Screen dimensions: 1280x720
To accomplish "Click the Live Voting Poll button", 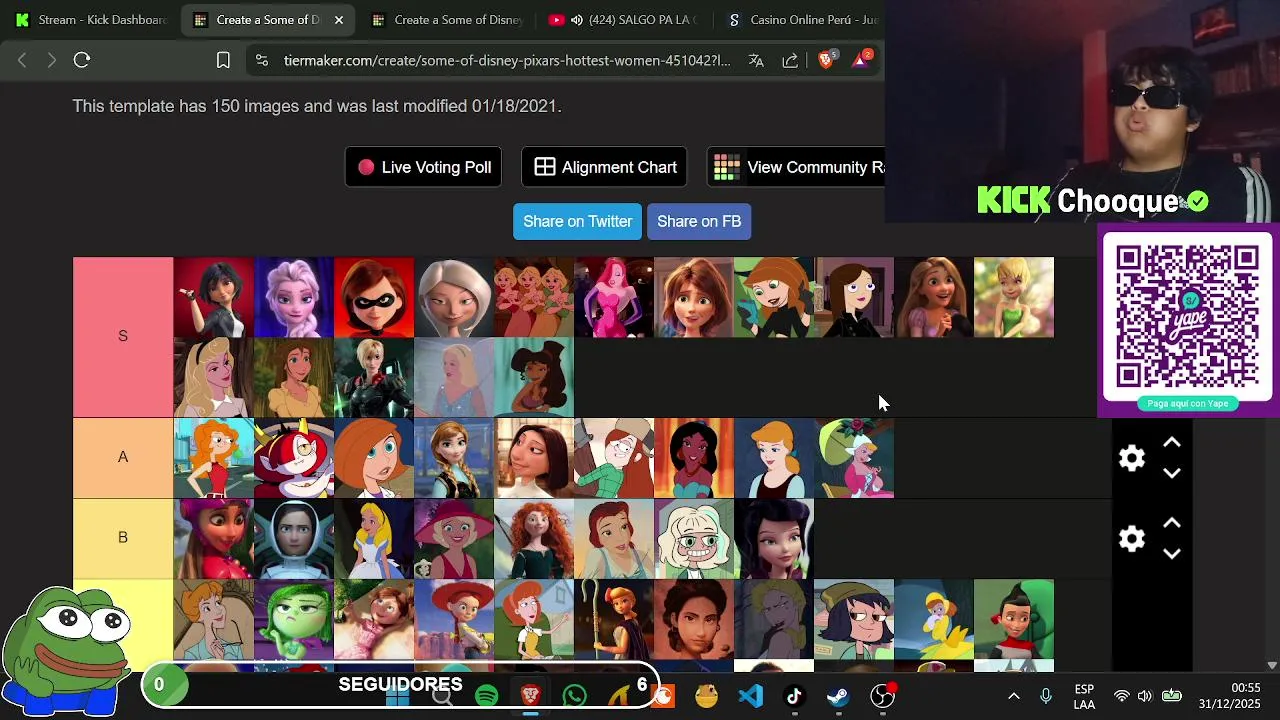I will click(x=423, y=167).
